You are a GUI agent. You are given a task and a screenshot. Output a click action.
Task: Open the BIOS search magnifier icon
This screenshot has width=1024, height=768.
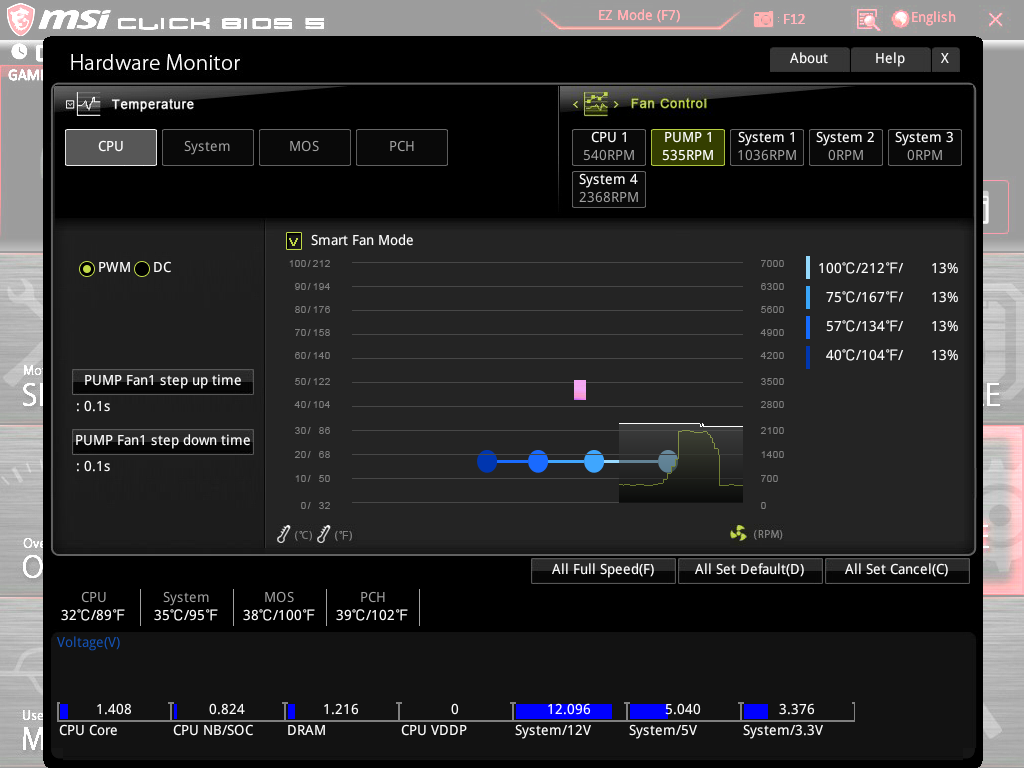[x=868, y=20]
